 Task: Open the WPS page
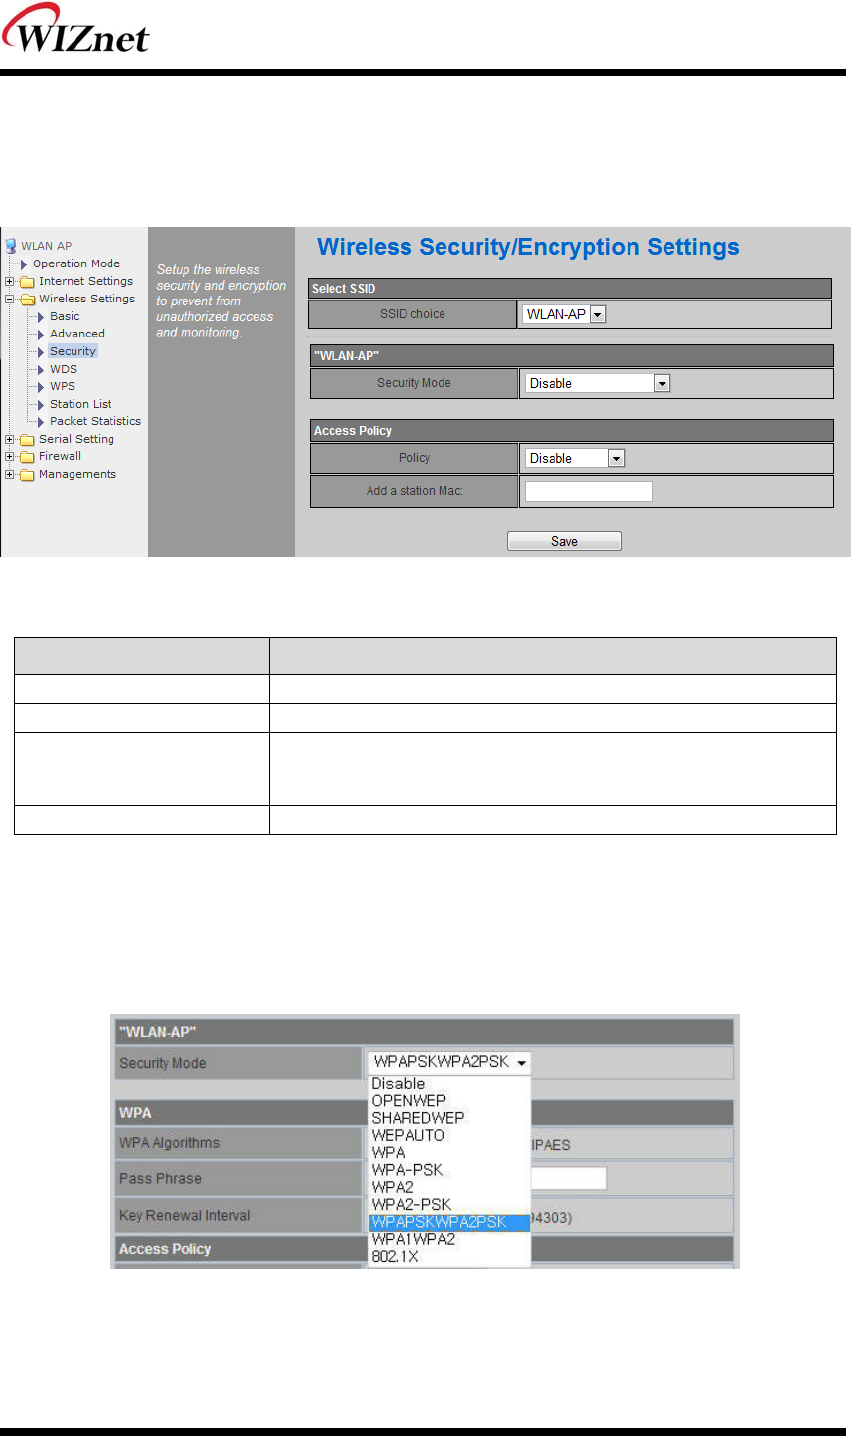click(62, 386)
